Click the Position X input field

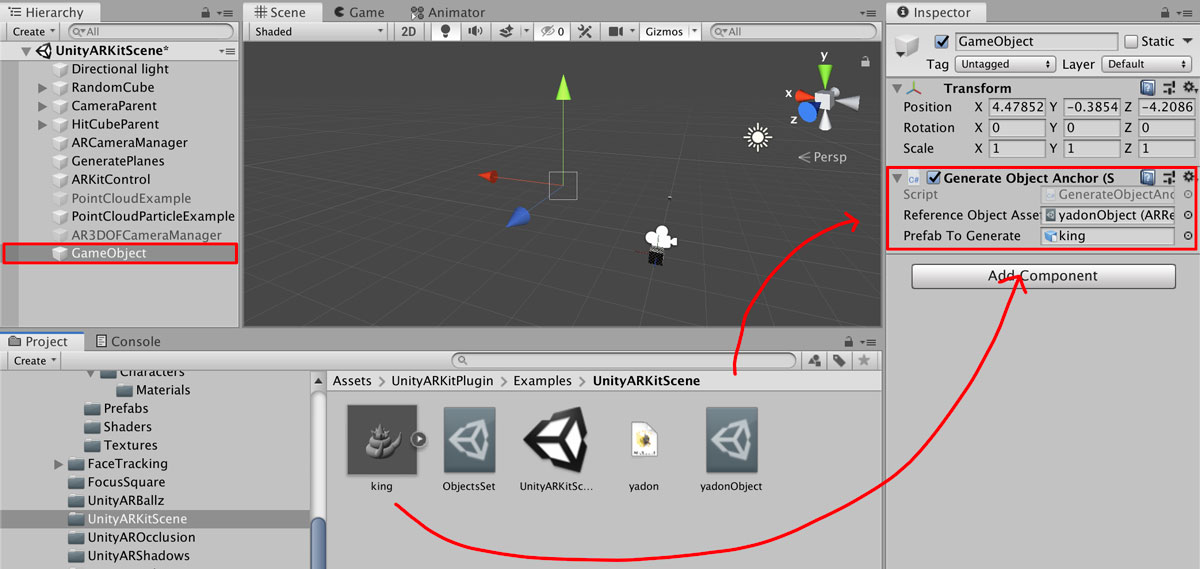[x=1017, y=107]
